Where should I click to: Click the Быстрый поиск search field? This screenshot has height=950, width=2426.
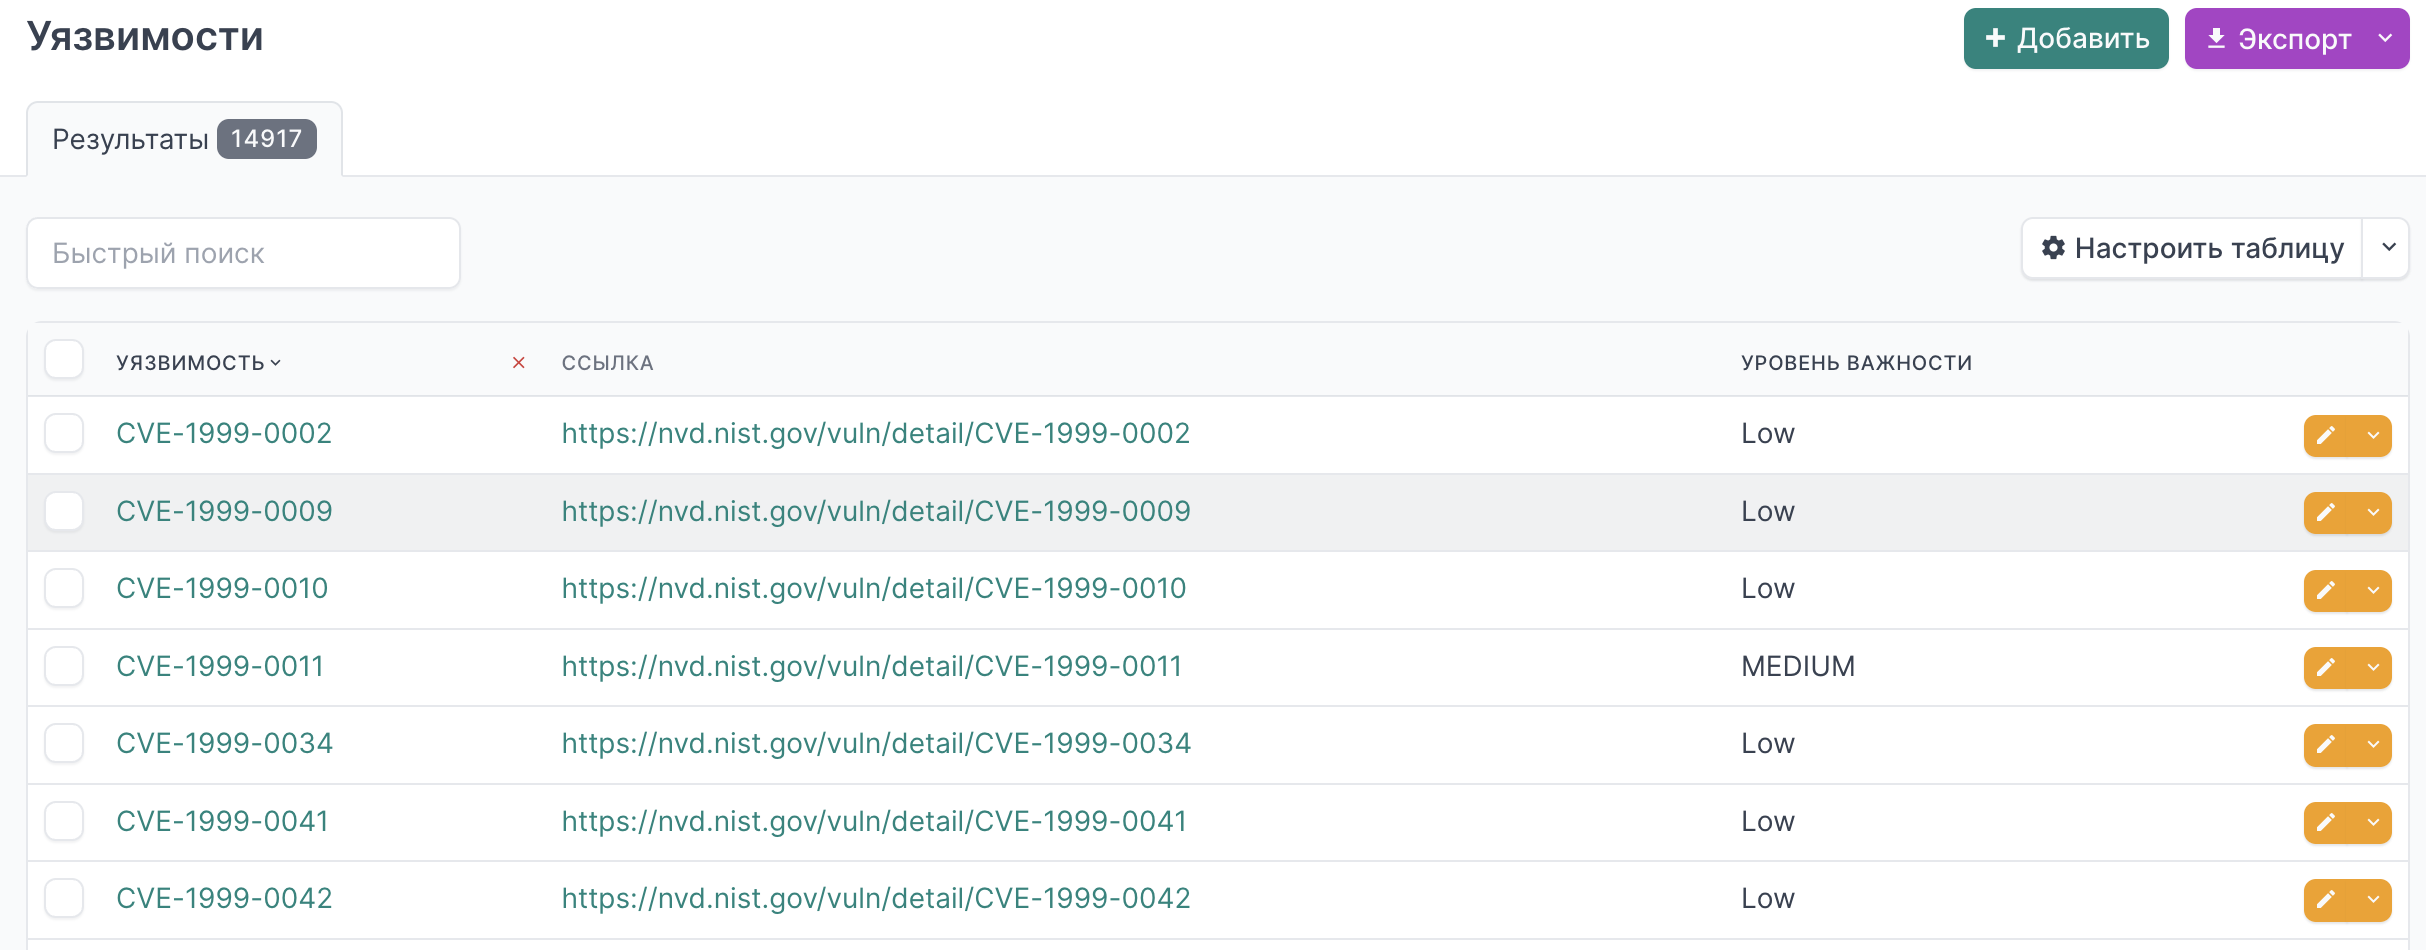tap(243, 253)
